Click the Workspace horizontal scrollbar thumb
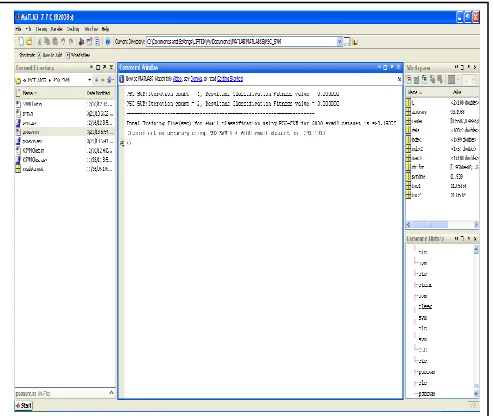494x416 pixels. tap(431, 225)
